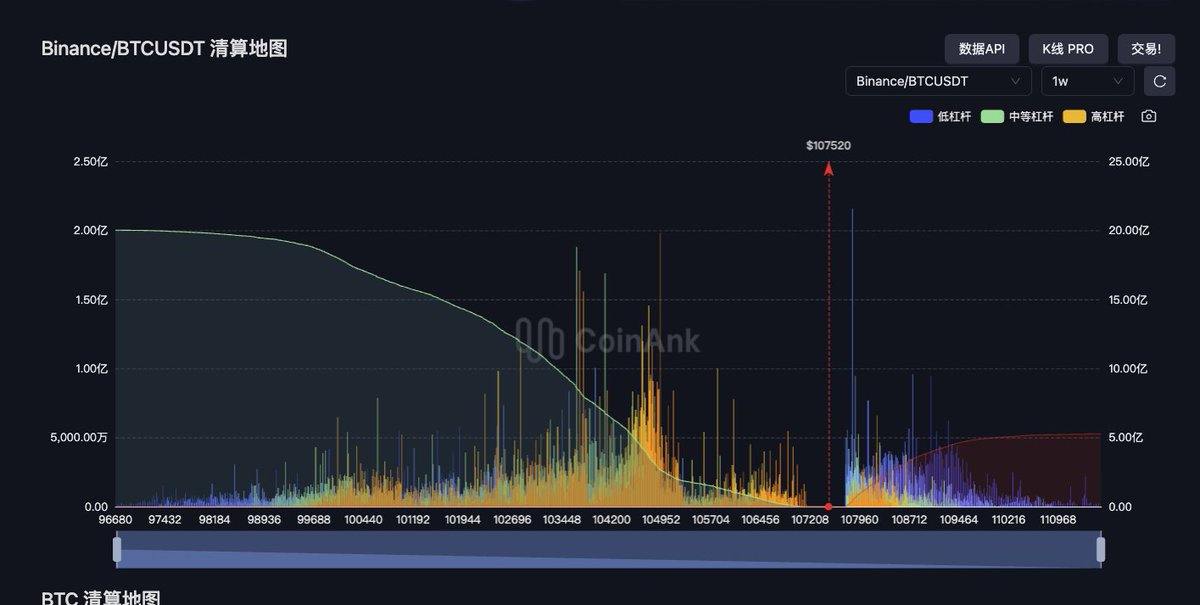Click x-axis label 97432
Viewport: 1200px width, 605px height.
coord(165,520)
